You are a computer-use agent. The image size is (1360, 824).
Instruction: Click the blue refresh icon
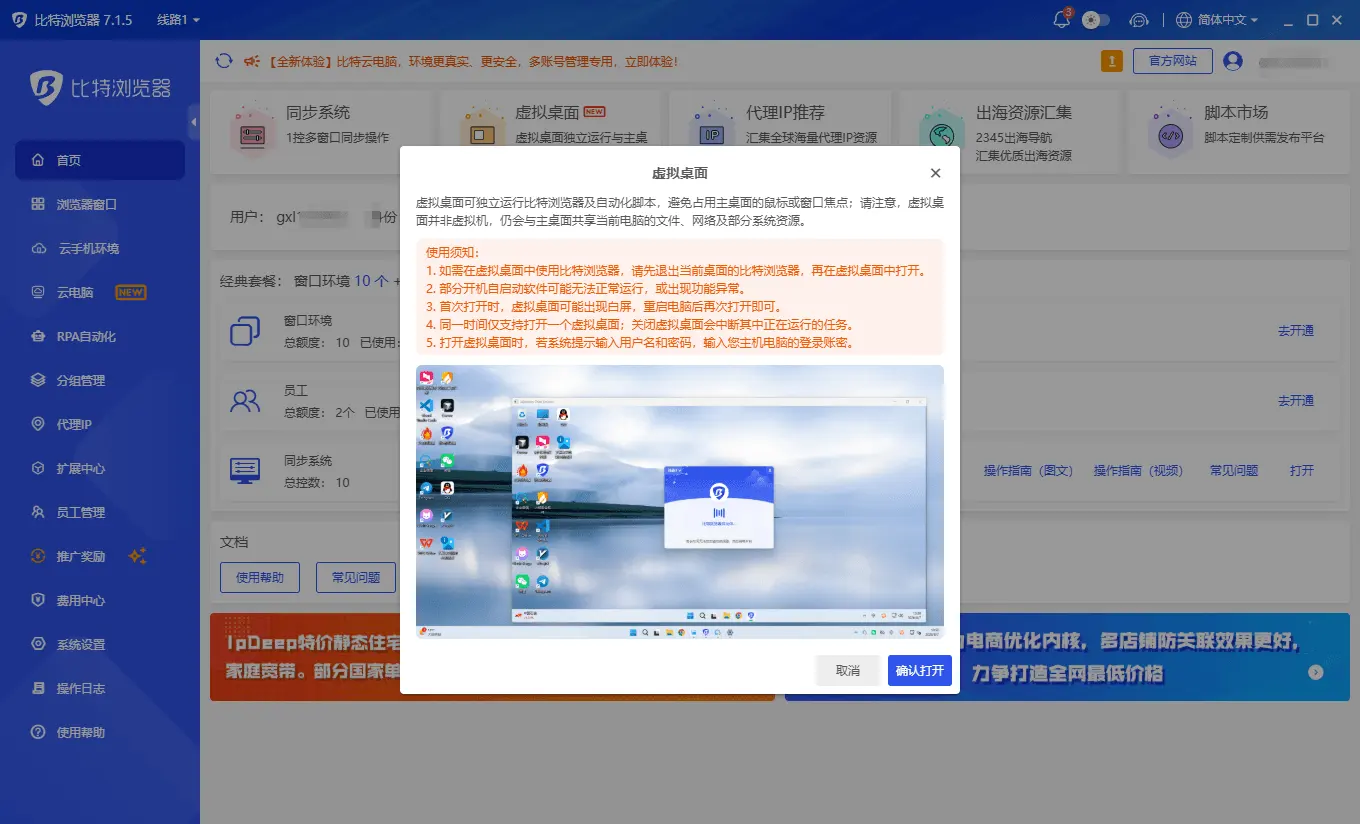tap(224, 61)
